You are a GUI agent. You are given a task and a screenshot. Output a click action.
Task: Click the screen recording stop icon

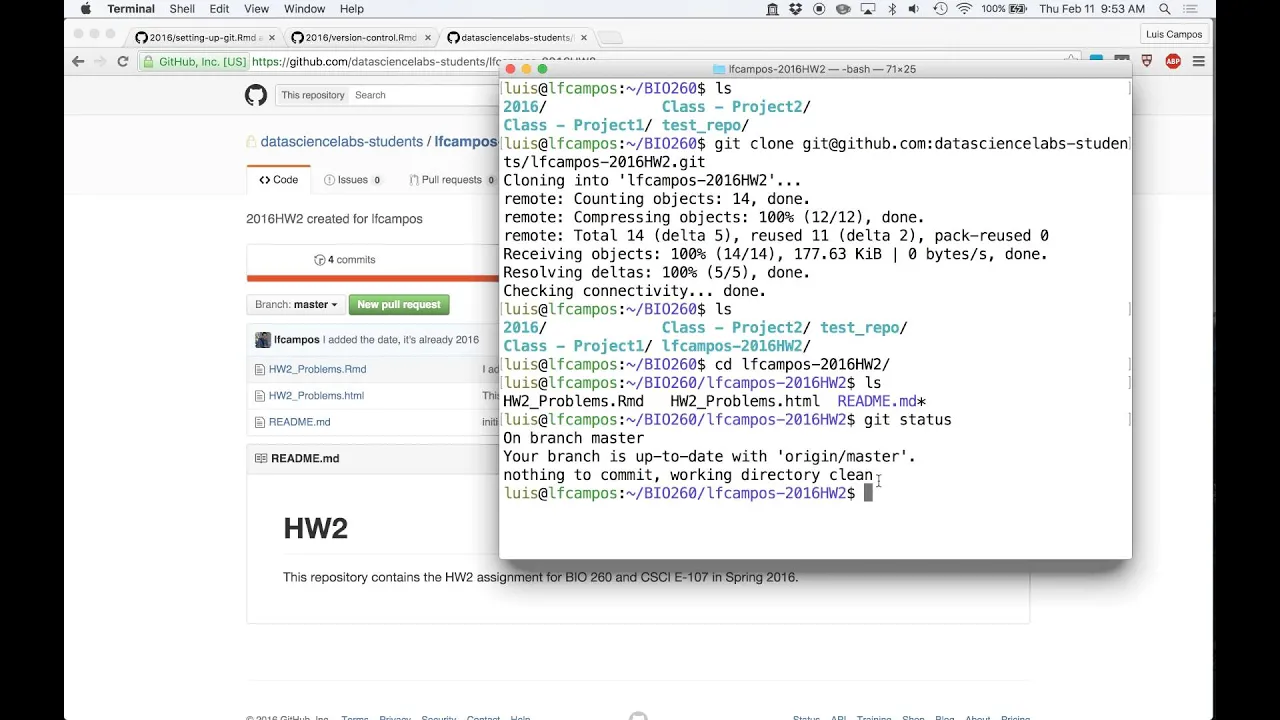[x=820, y=9]
